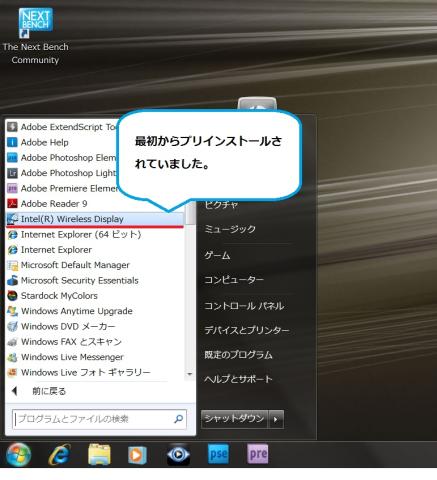Image resolution: width=437 pixels, height=480 pixels.
Task: Click the eye icon on the taskbar
Action: click(178, 454)
